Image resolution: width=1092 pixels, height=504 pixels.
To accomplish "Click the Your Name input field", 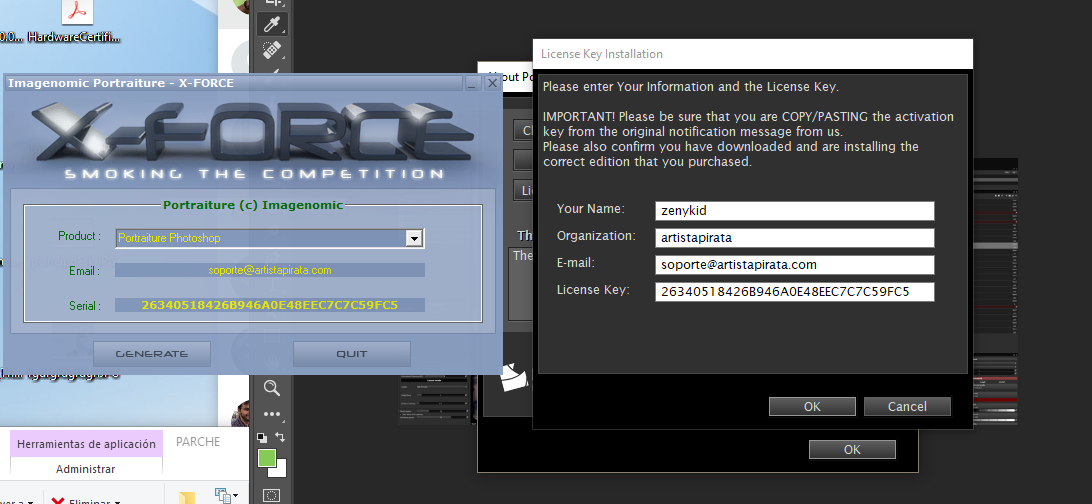I will coord(795,211).
